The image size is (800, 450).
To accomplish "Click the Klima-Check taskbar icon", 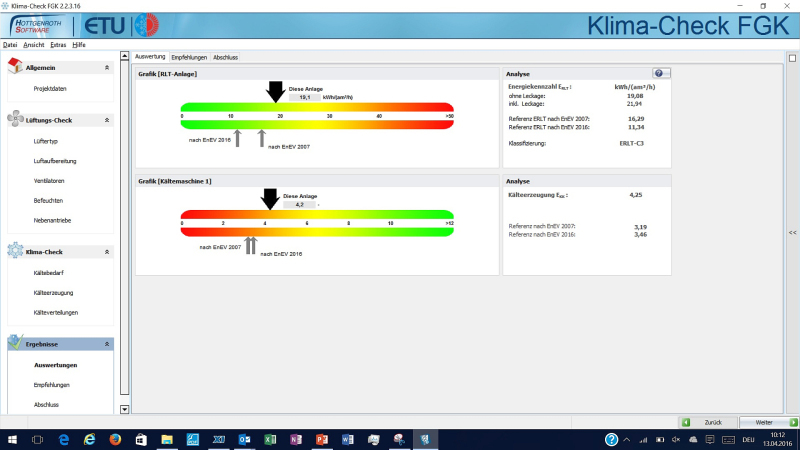I will 425,439.
